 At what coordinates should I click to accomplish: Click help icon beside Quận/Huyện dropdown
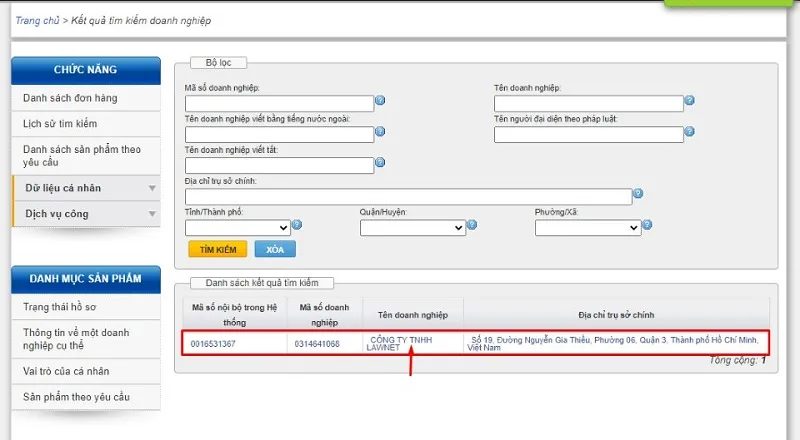pyautogui.click(x=472, y=225)
